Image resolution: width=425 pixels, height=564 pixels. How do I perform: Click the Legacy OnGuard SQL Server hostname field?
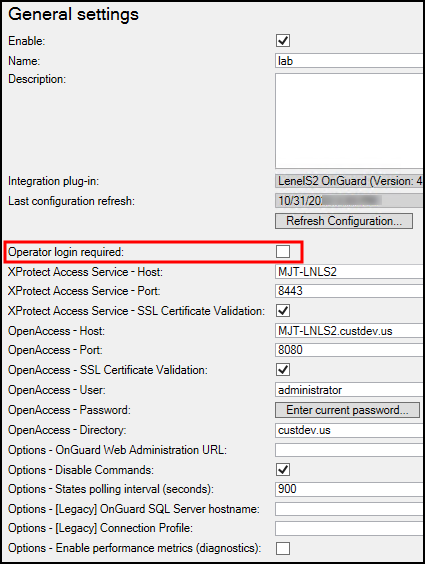pos(349,509)
